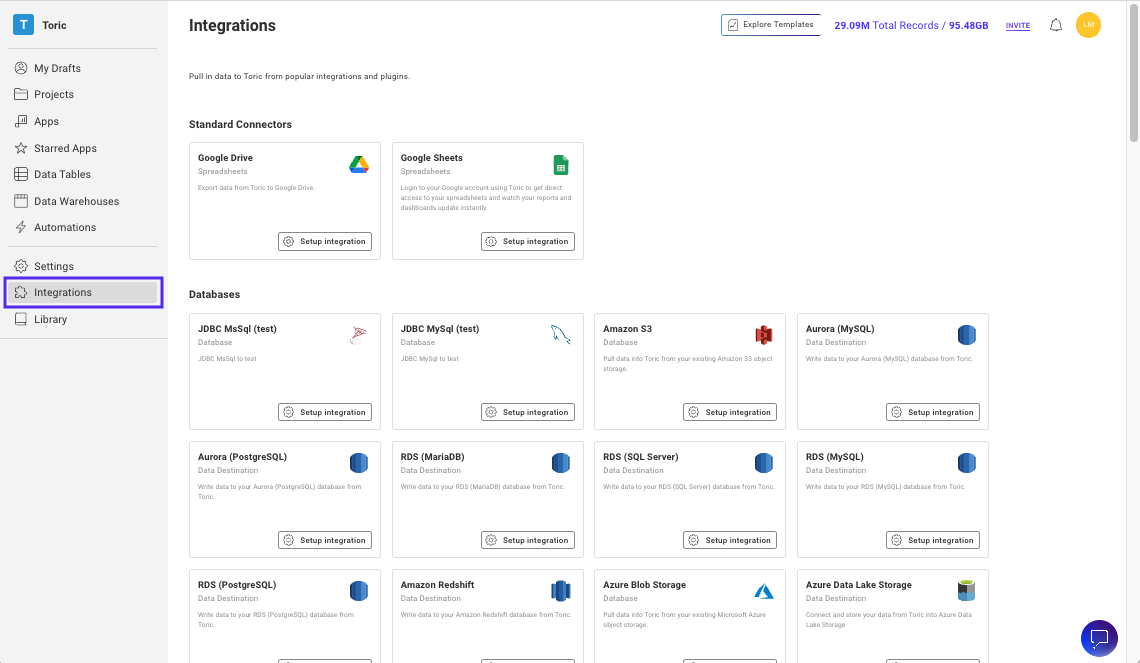This screenshot has width=1140, height=663.
Task: Click the Amazon S3 logo icon
Action: click(763, 335)
